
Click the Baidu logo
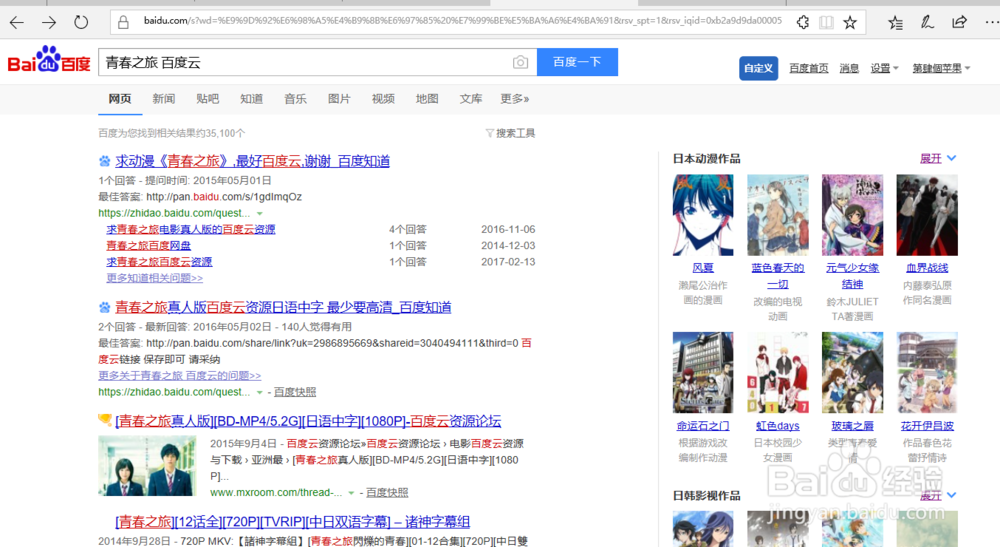click(49, 59)
